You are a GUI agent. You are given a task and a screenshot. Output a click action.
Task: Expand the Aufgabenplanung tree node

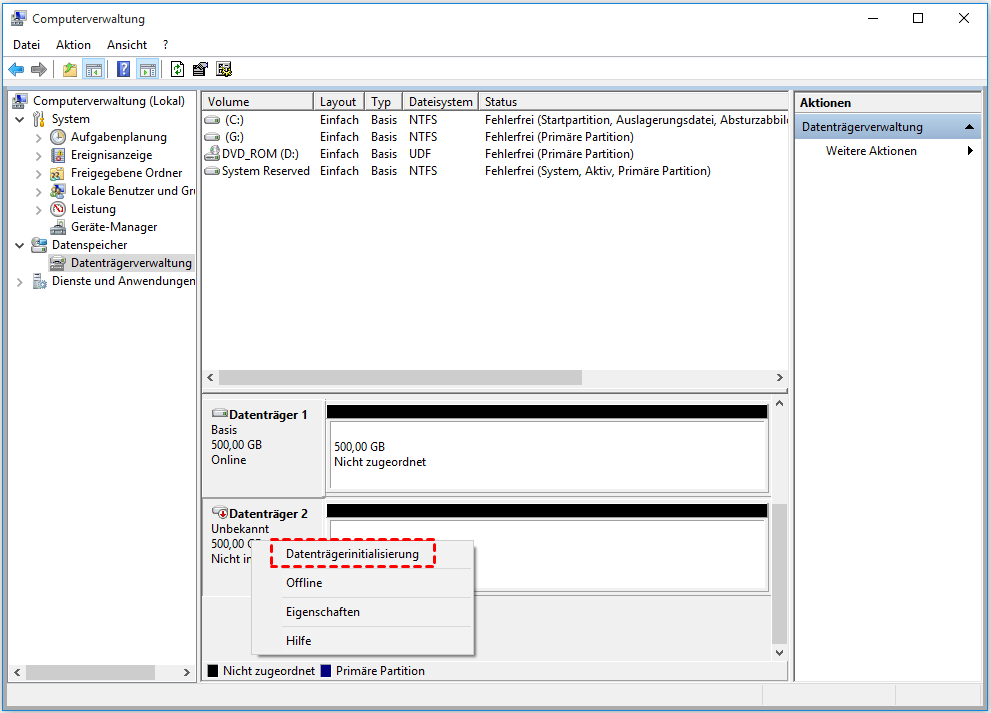[x=39, y=137]
